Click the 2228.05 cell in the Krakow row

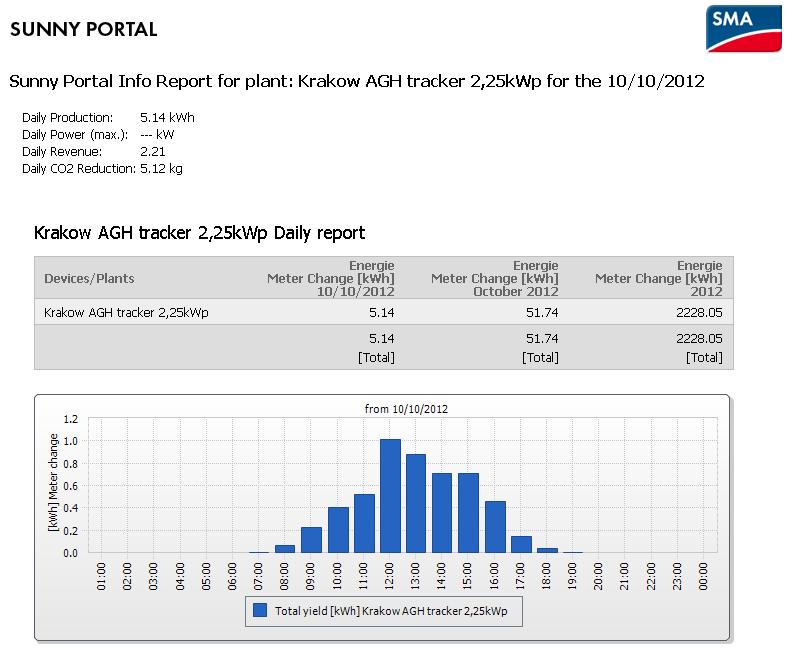coord(699,313)
